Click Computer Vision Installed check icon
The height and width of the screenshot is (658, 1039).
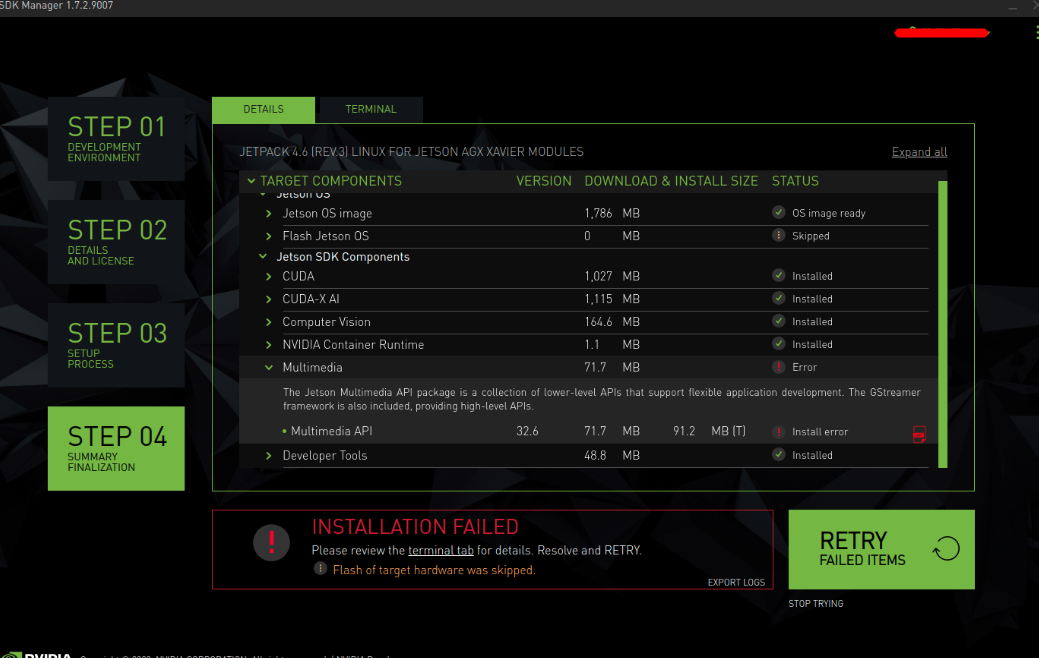[x=779, y=321]
